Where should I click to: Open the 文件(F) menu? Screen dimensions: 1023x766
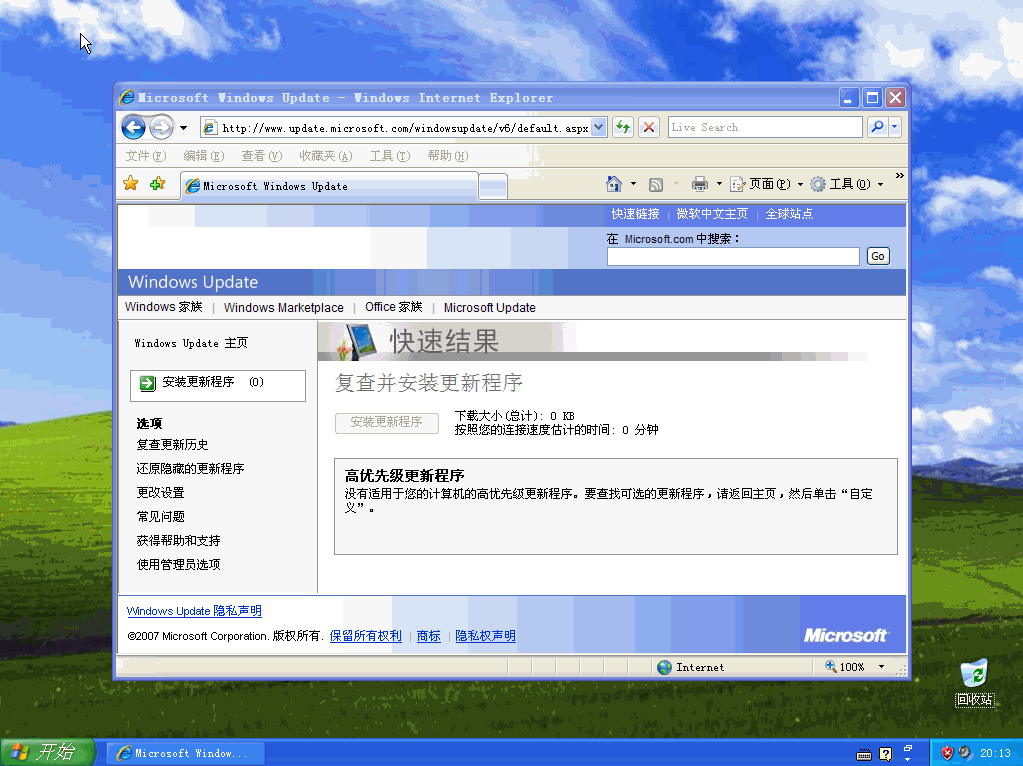[x=145, y=156]
